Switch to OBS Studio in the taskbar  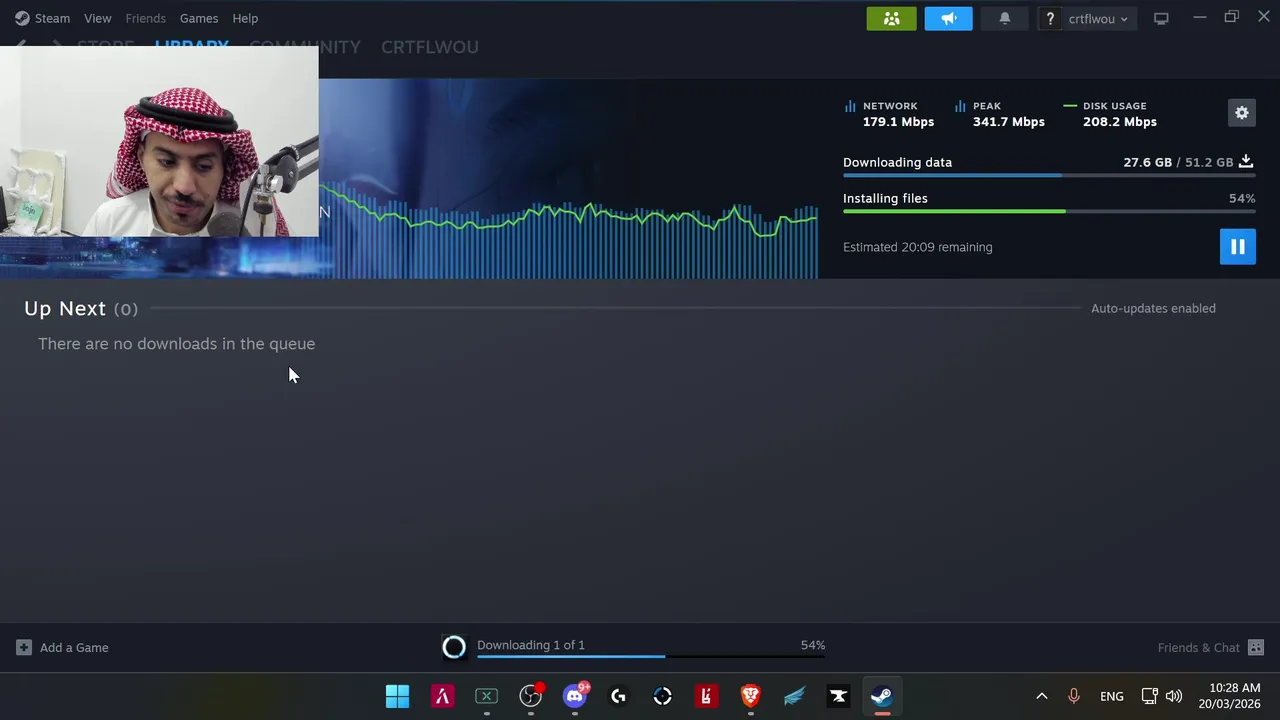pyautogui.click(x=531, y=696)
